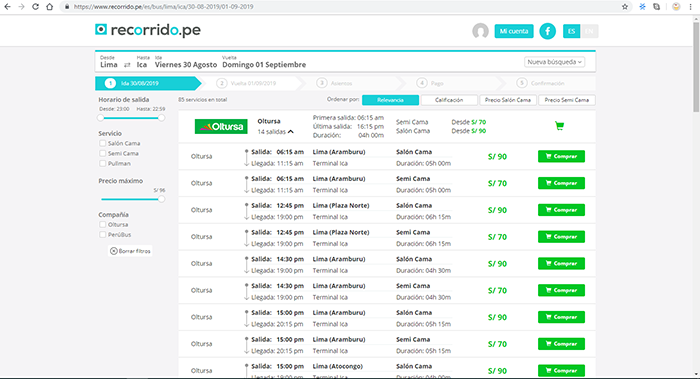
Task: Open the browser three-dot menu
Action: click(x=691, y=7)
